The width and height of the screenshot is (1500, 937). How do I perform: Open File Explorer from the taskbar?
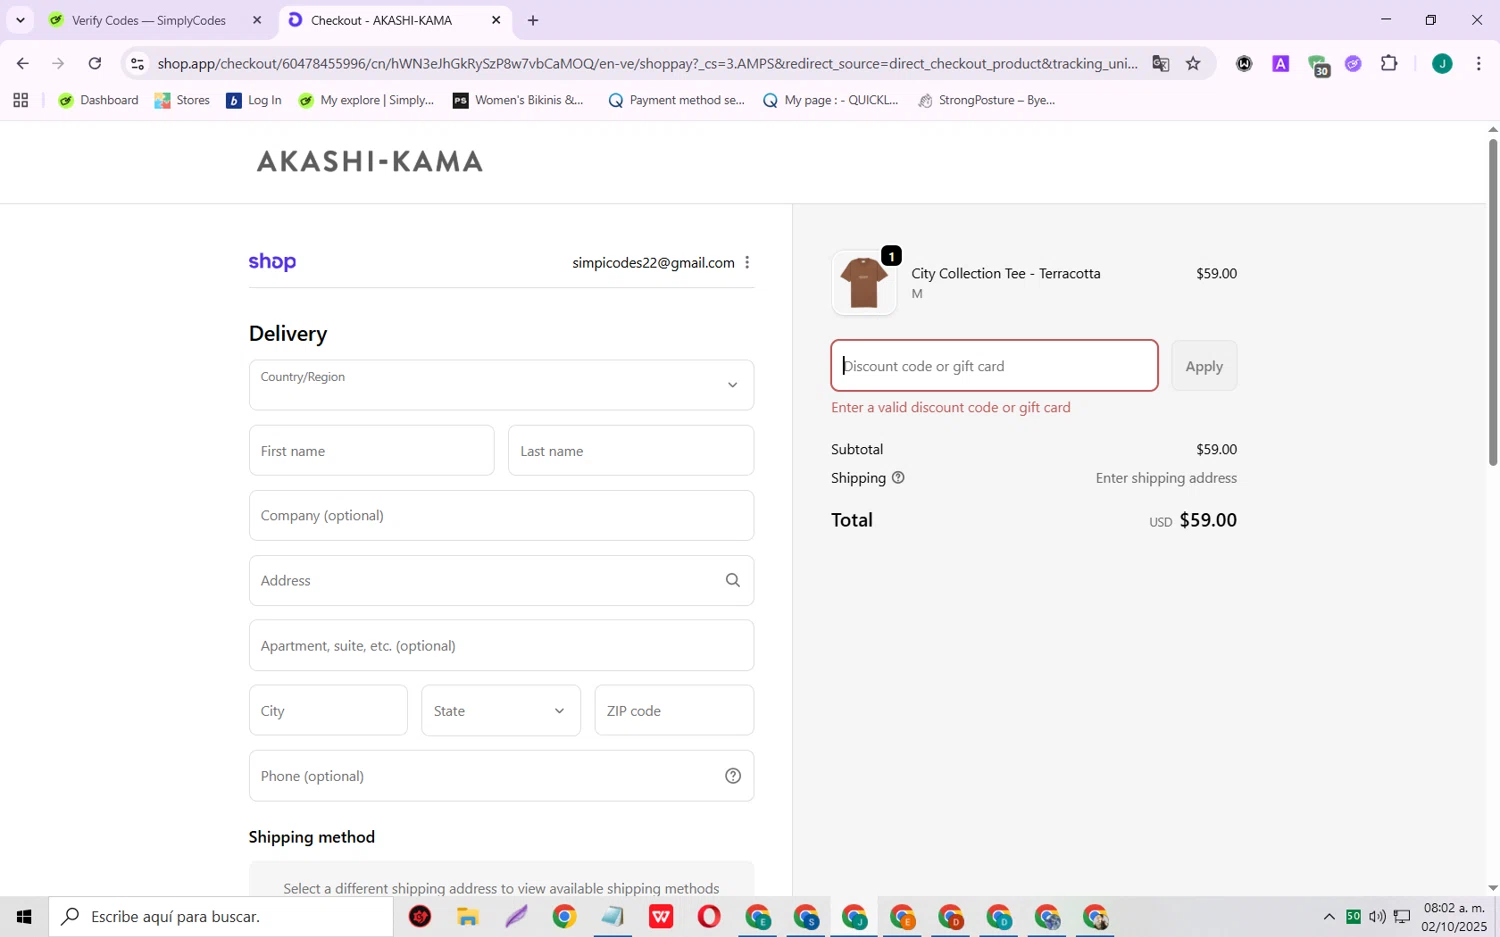[468, 917]
